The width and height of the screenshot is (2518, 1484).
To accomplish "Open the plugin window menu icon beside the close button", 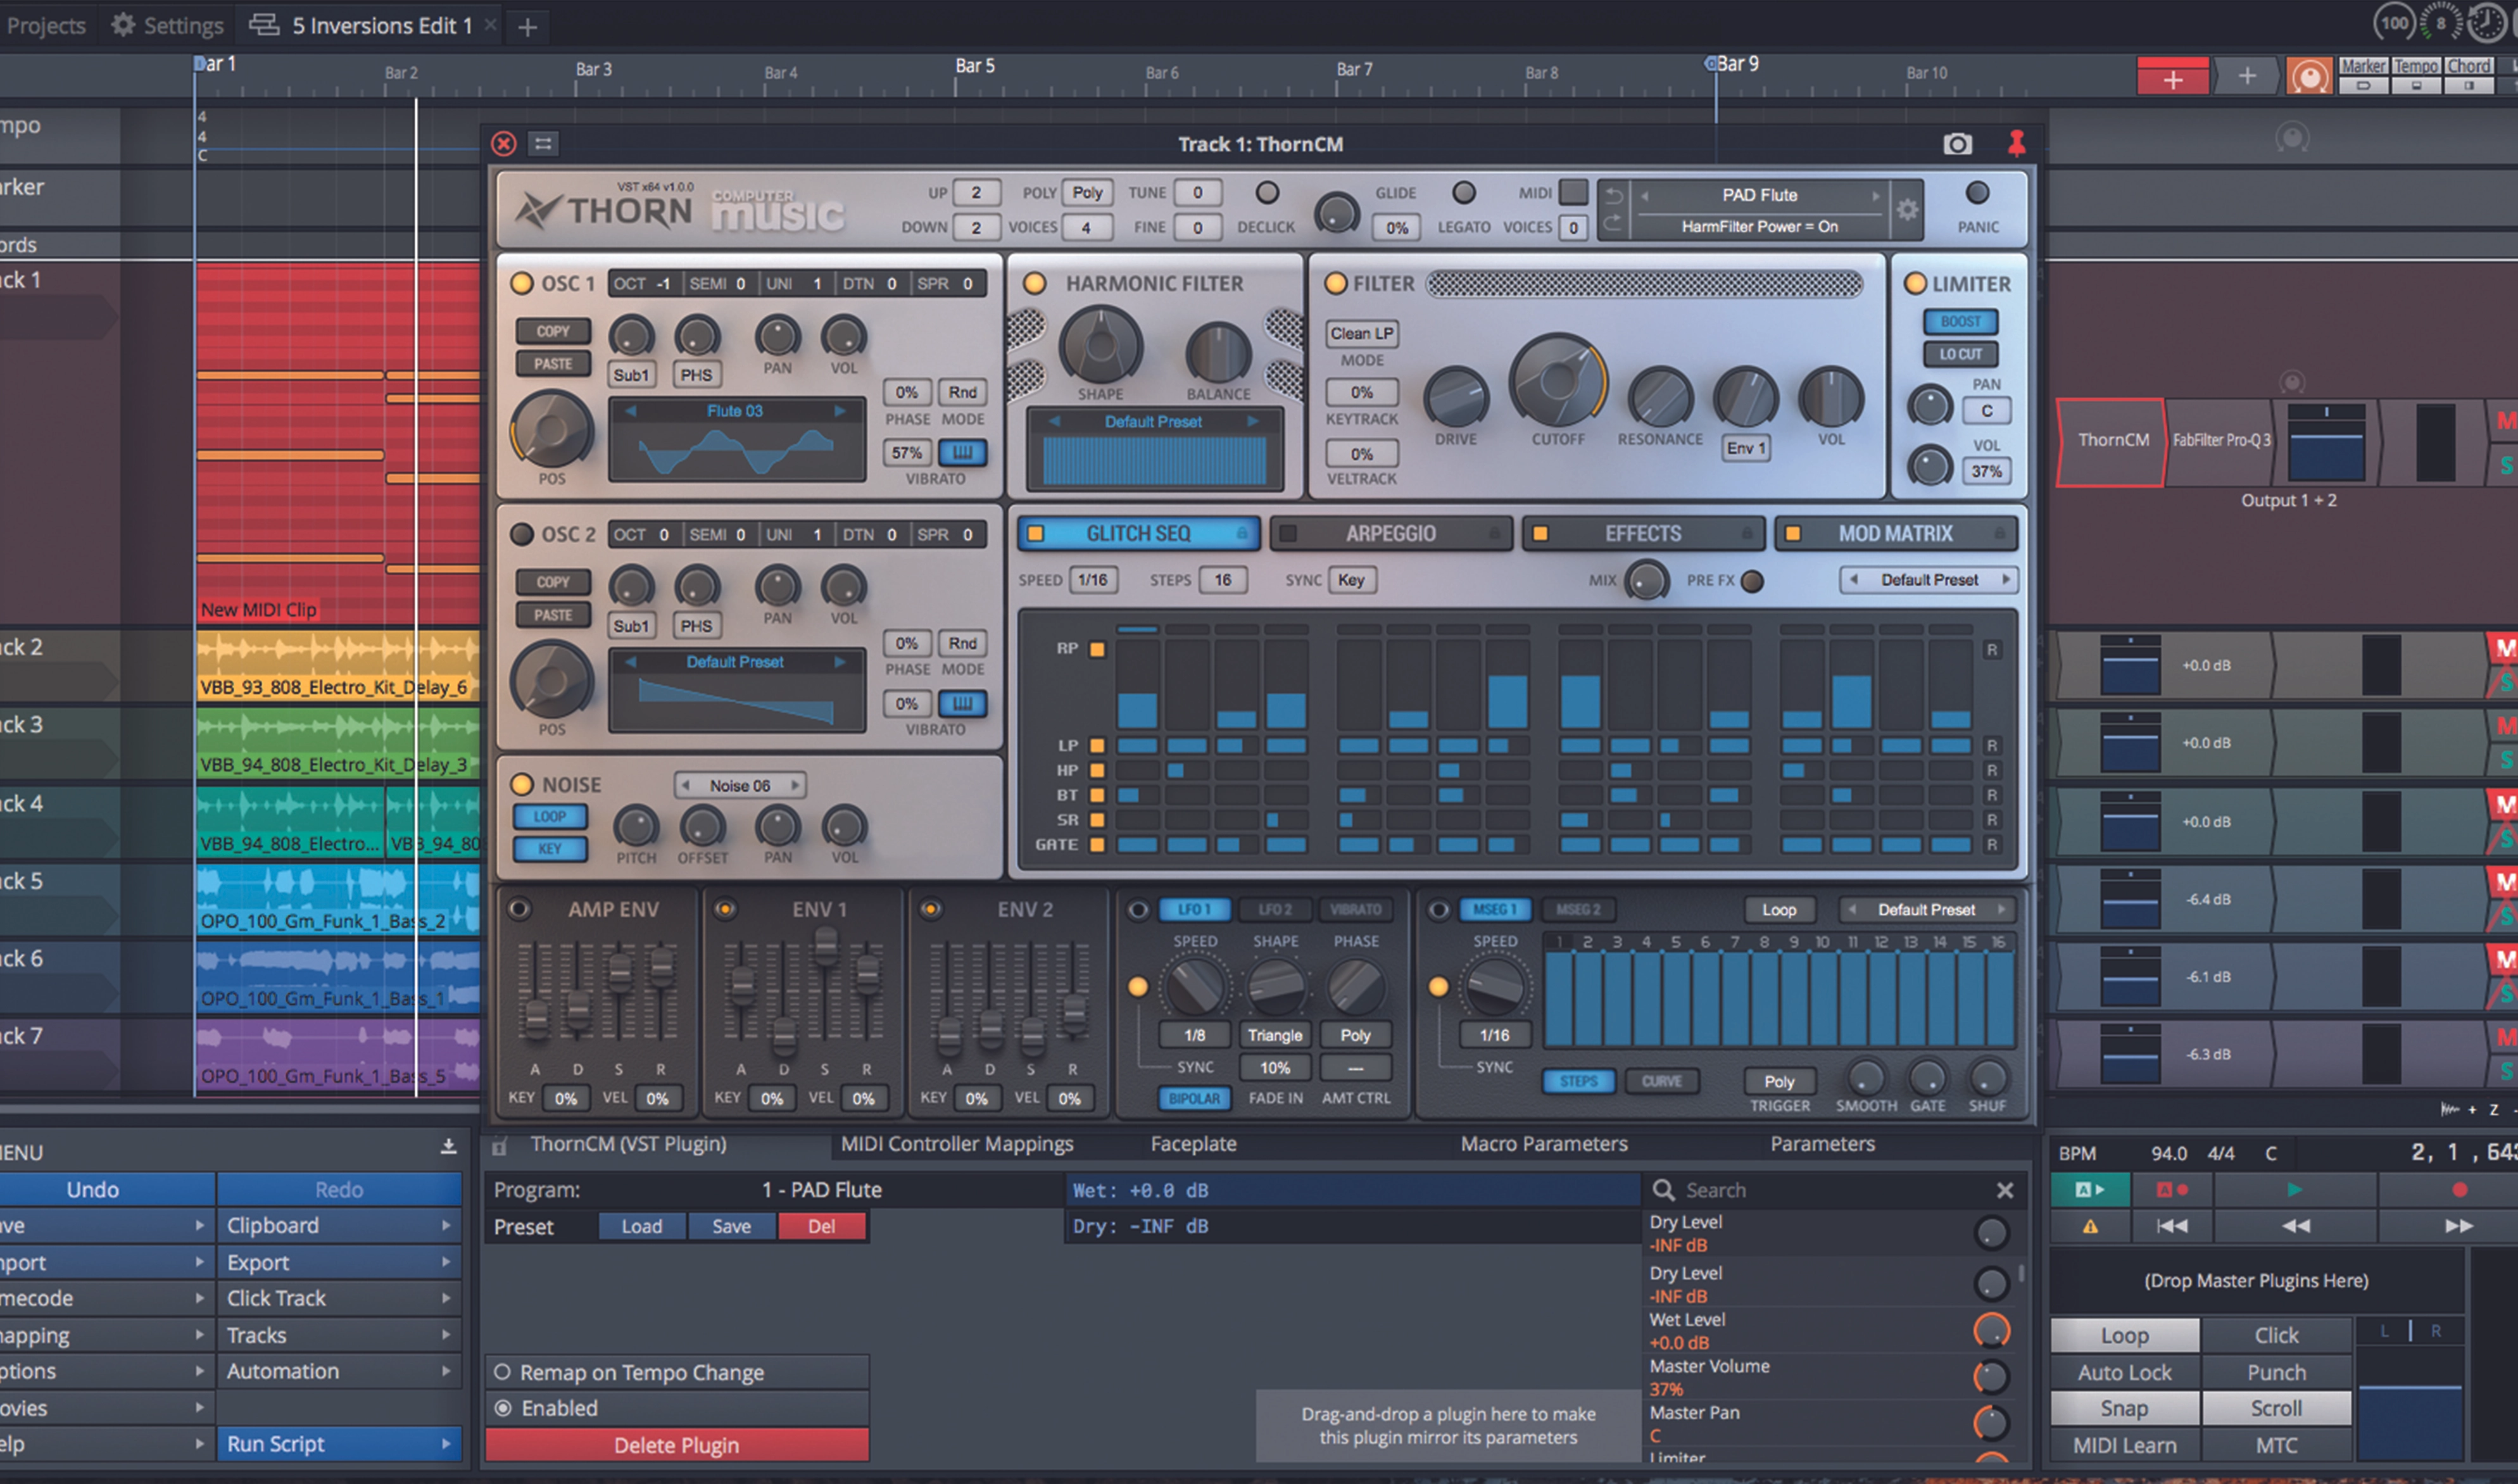I will click(543, 144).
